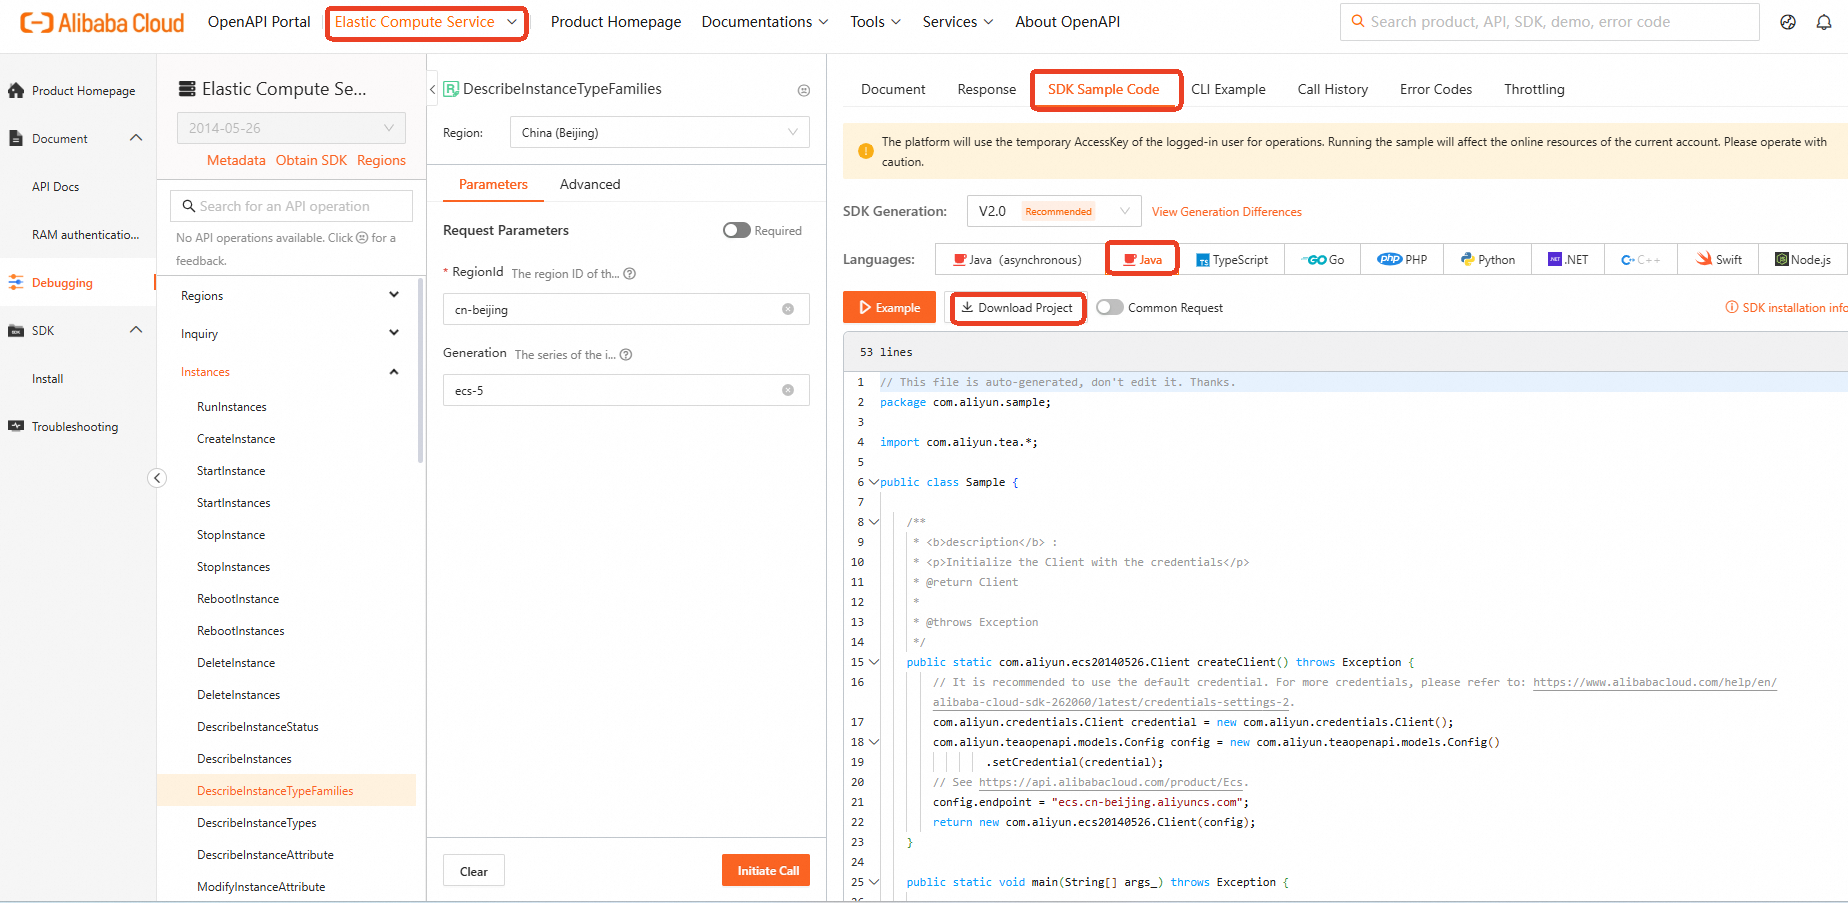The image size is (1848, 903).
Task: Toggle the Common Request switch
Action: (x=1110, y=307)
